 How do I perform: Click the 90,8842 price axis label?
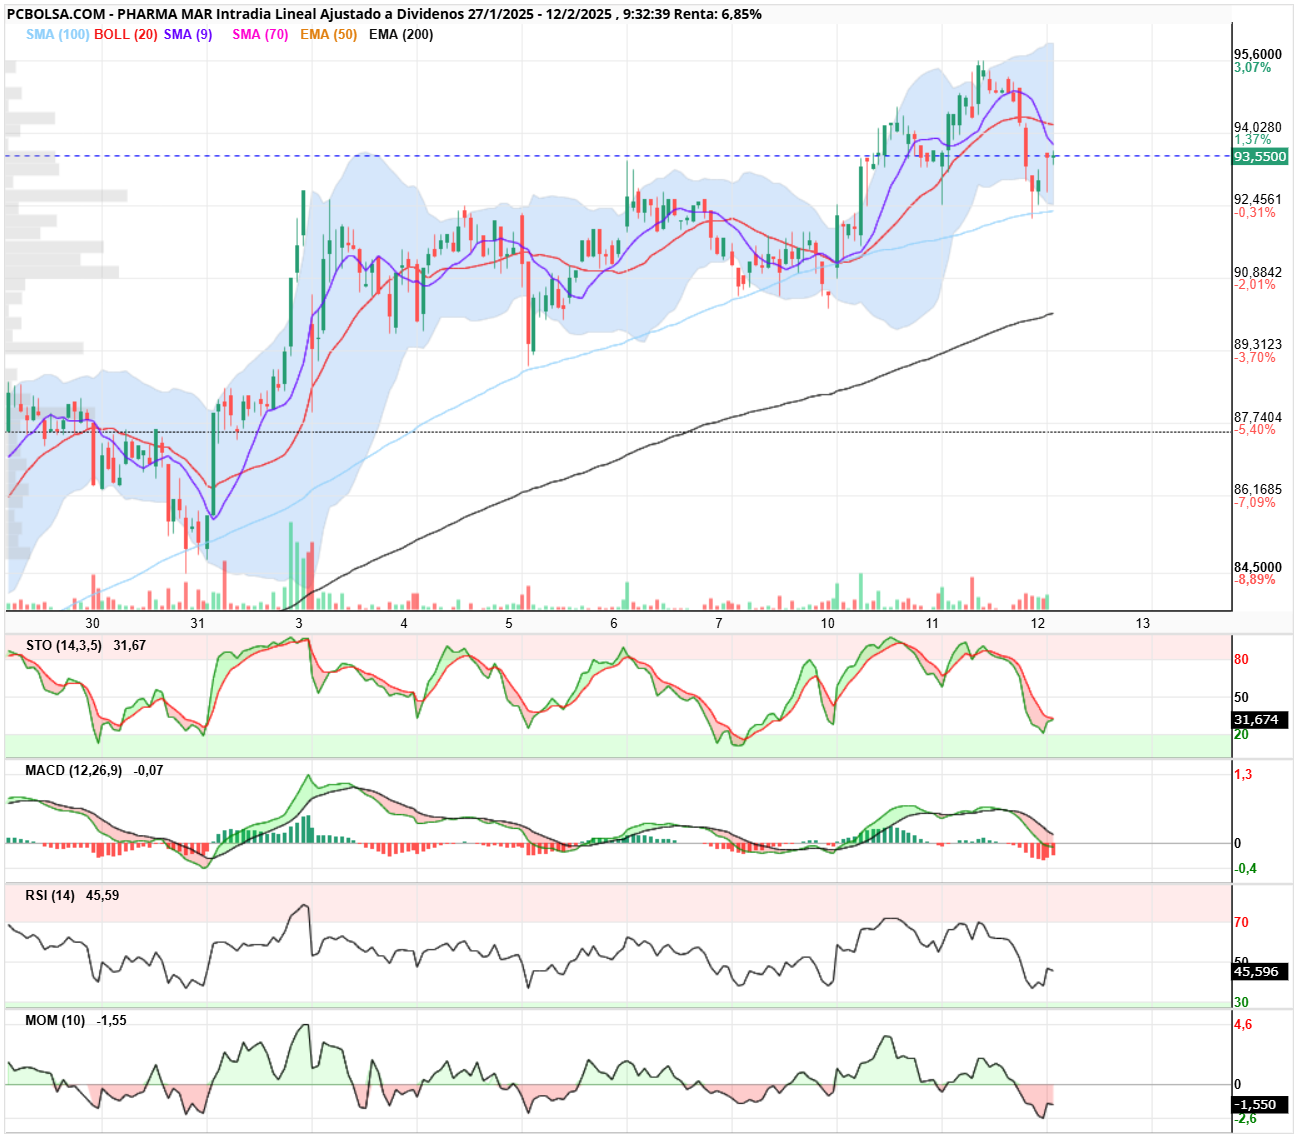1257,272
